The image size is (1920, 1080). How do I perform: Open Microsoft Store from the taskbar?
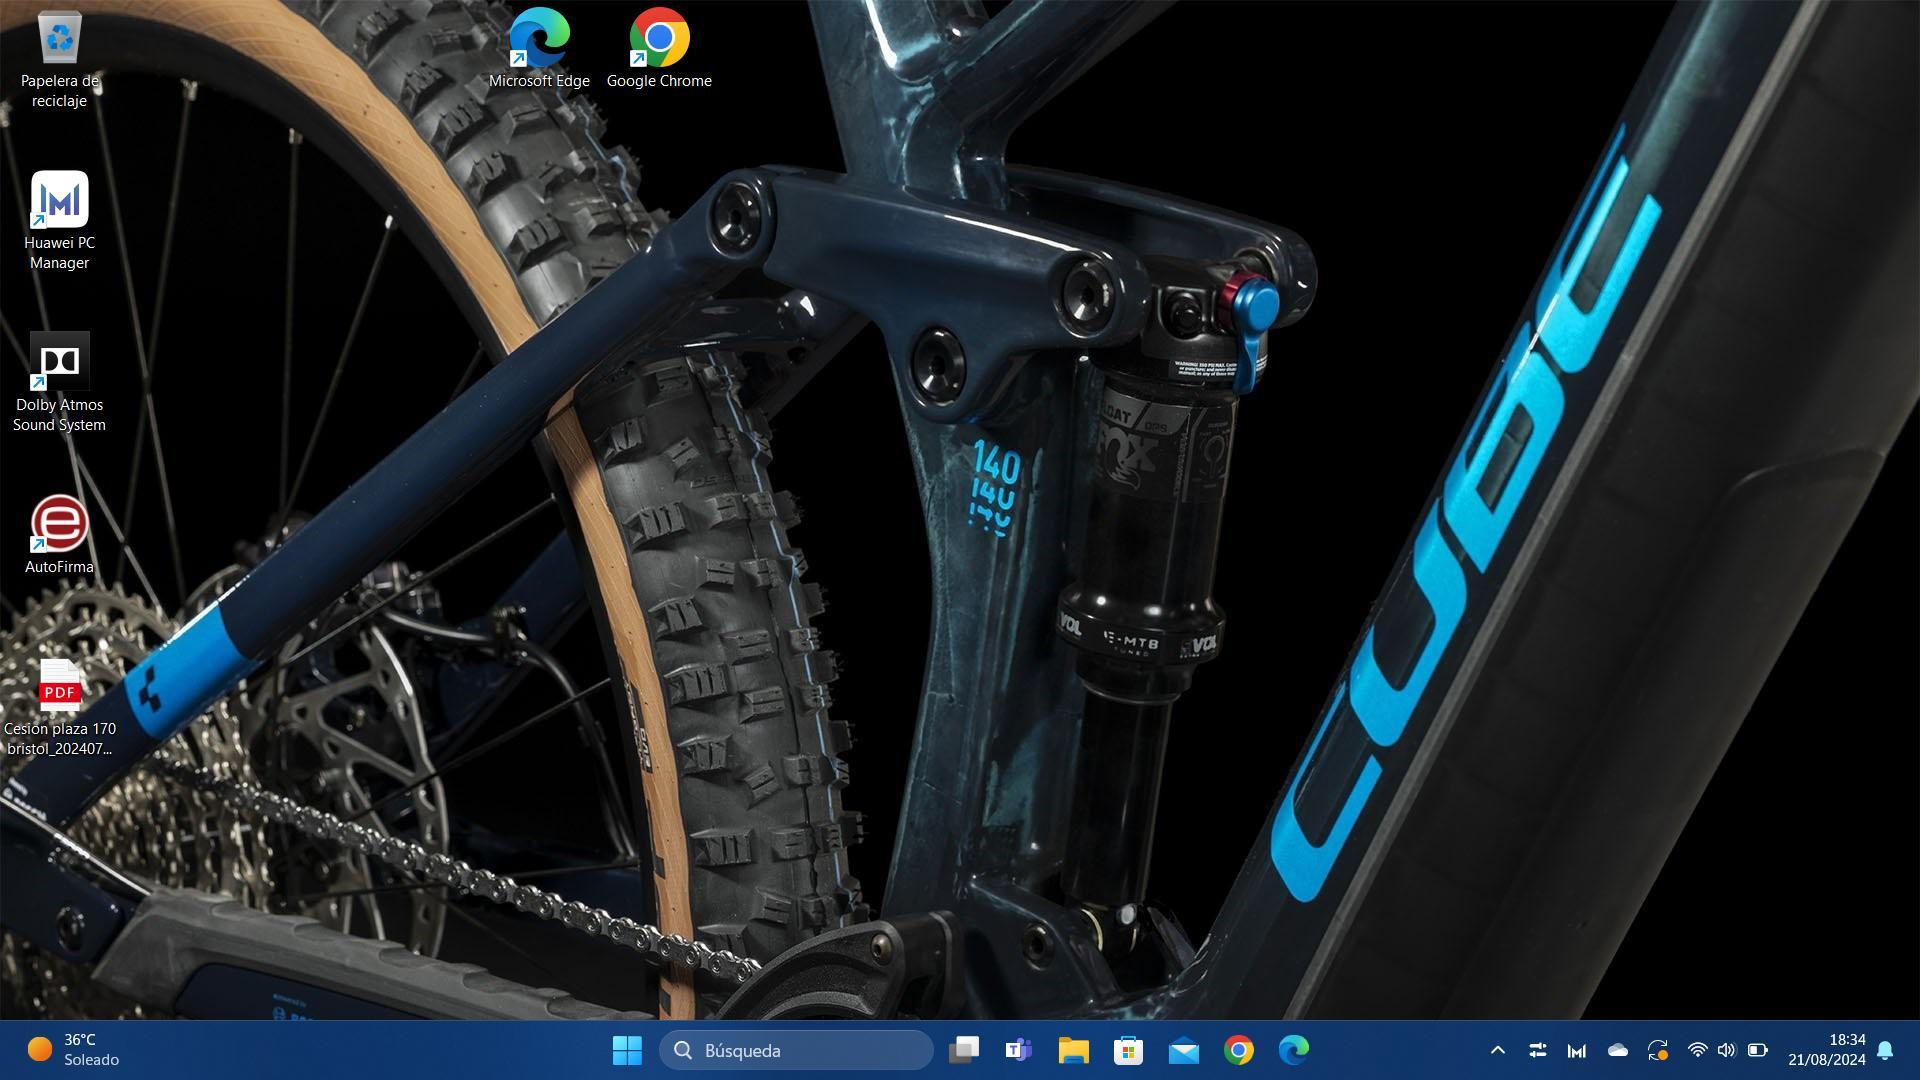1129,1050
